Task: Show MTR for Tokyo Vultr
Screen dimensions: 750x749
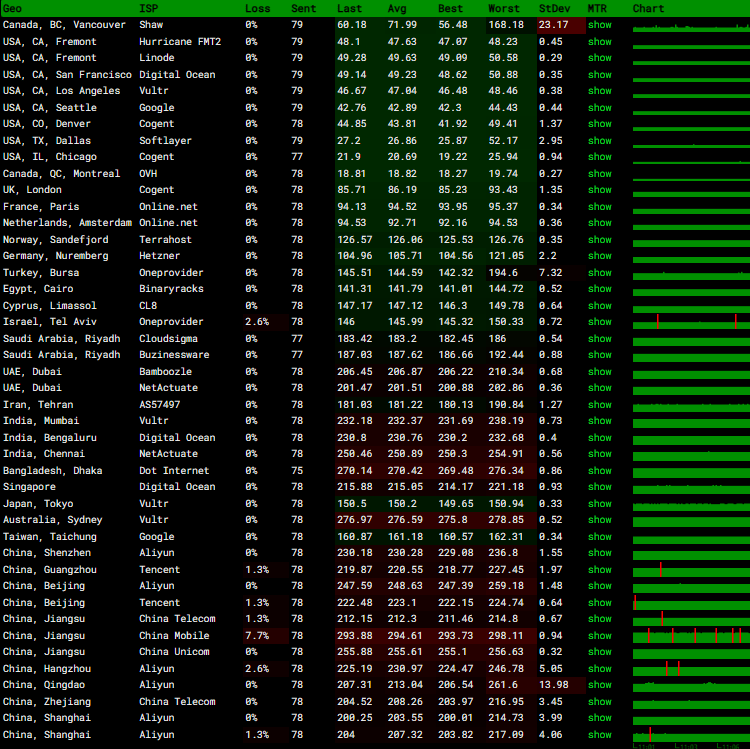Action: pos(600,504)
